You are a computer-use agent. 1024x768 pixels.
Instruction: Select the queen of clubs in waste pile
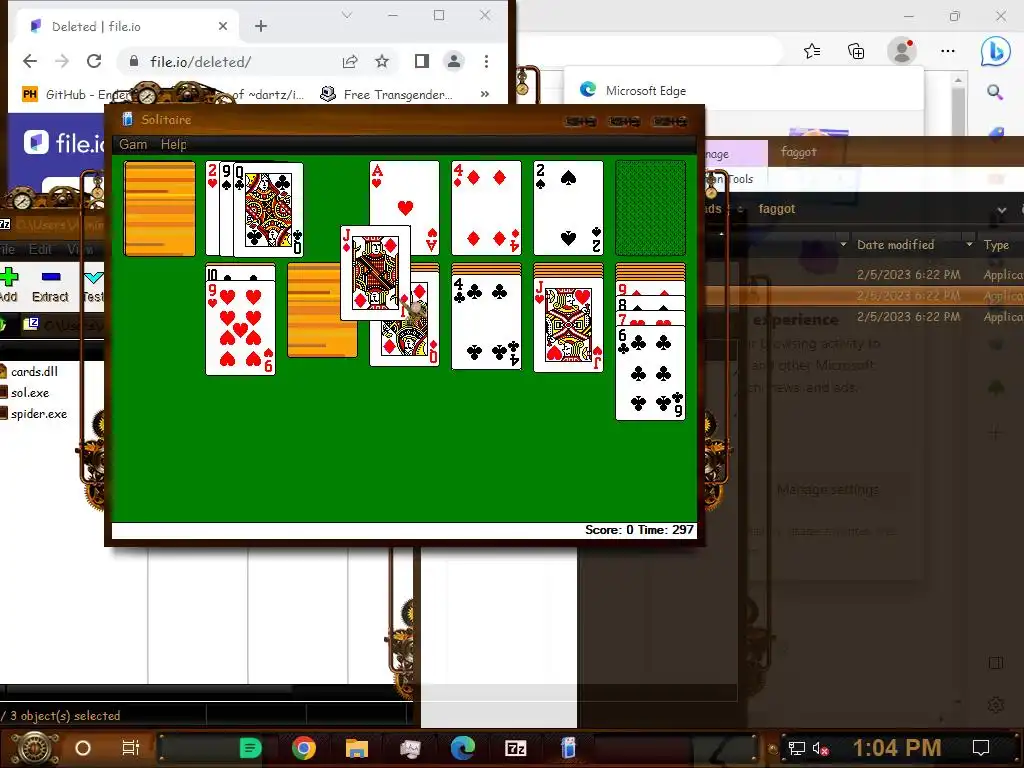point(268,210)
